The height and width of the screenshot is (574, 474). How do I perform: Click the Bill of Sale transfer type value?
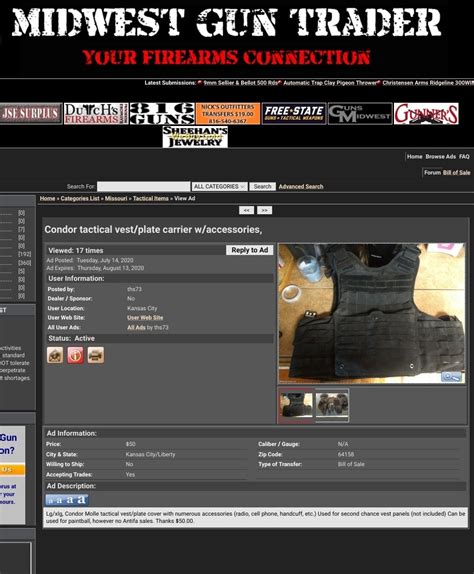click(351, 464)
